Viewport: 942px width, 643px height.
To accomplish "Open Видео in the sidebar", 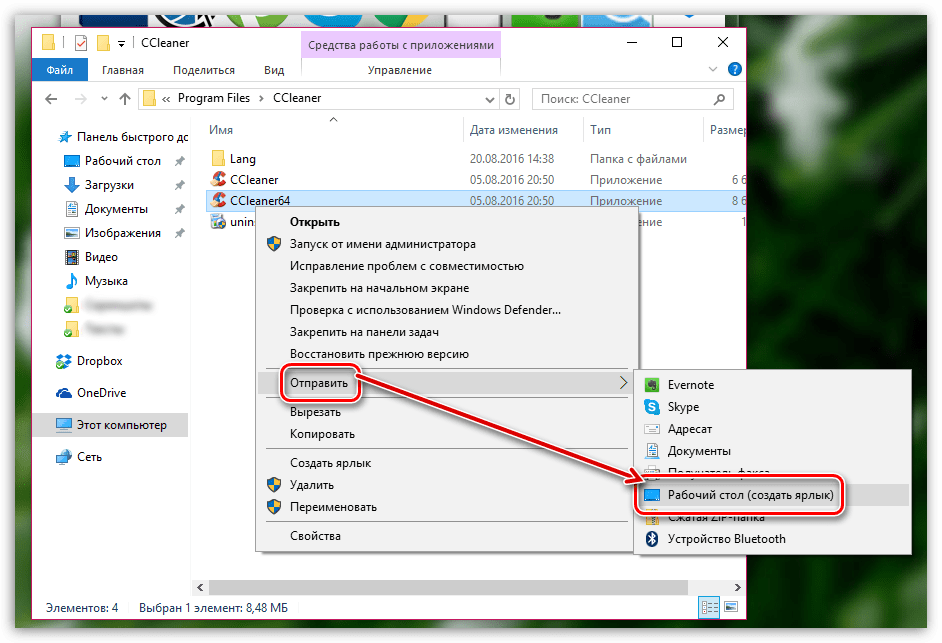I will coord(101,257).
